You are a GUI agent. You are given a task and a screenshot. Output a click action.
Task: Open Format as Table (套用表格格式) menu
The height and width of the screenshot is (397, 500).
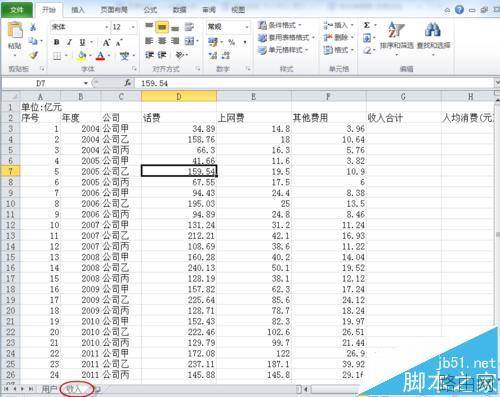click(x=287, y=37)
